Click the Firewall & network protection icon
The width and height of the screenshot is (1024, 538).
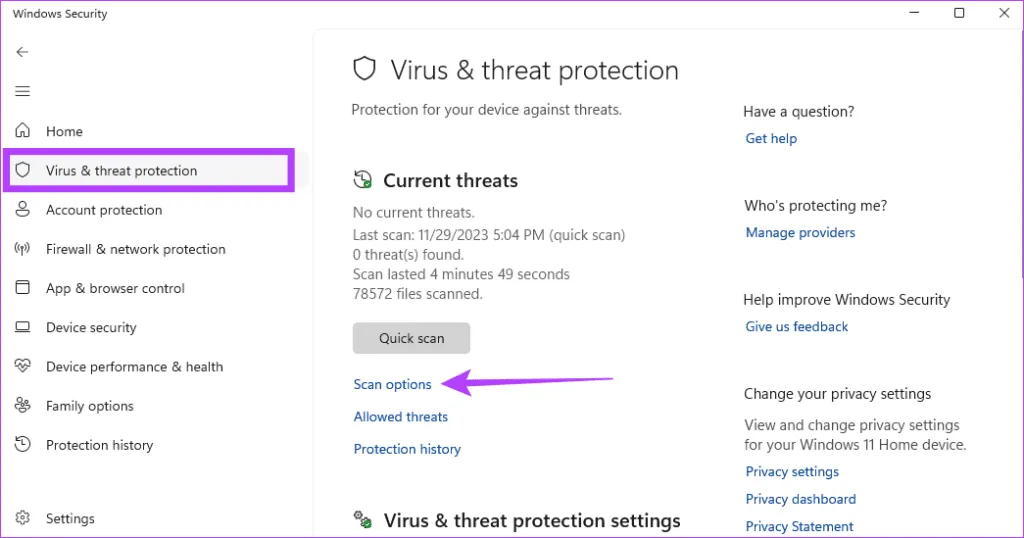[x=23, y=249]
